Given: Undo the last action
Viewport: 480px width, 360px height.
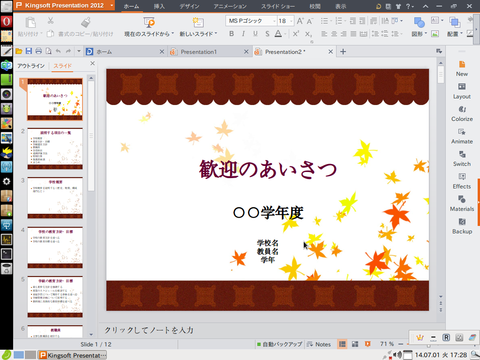Looking at the screenshot, I should [58, 51].
